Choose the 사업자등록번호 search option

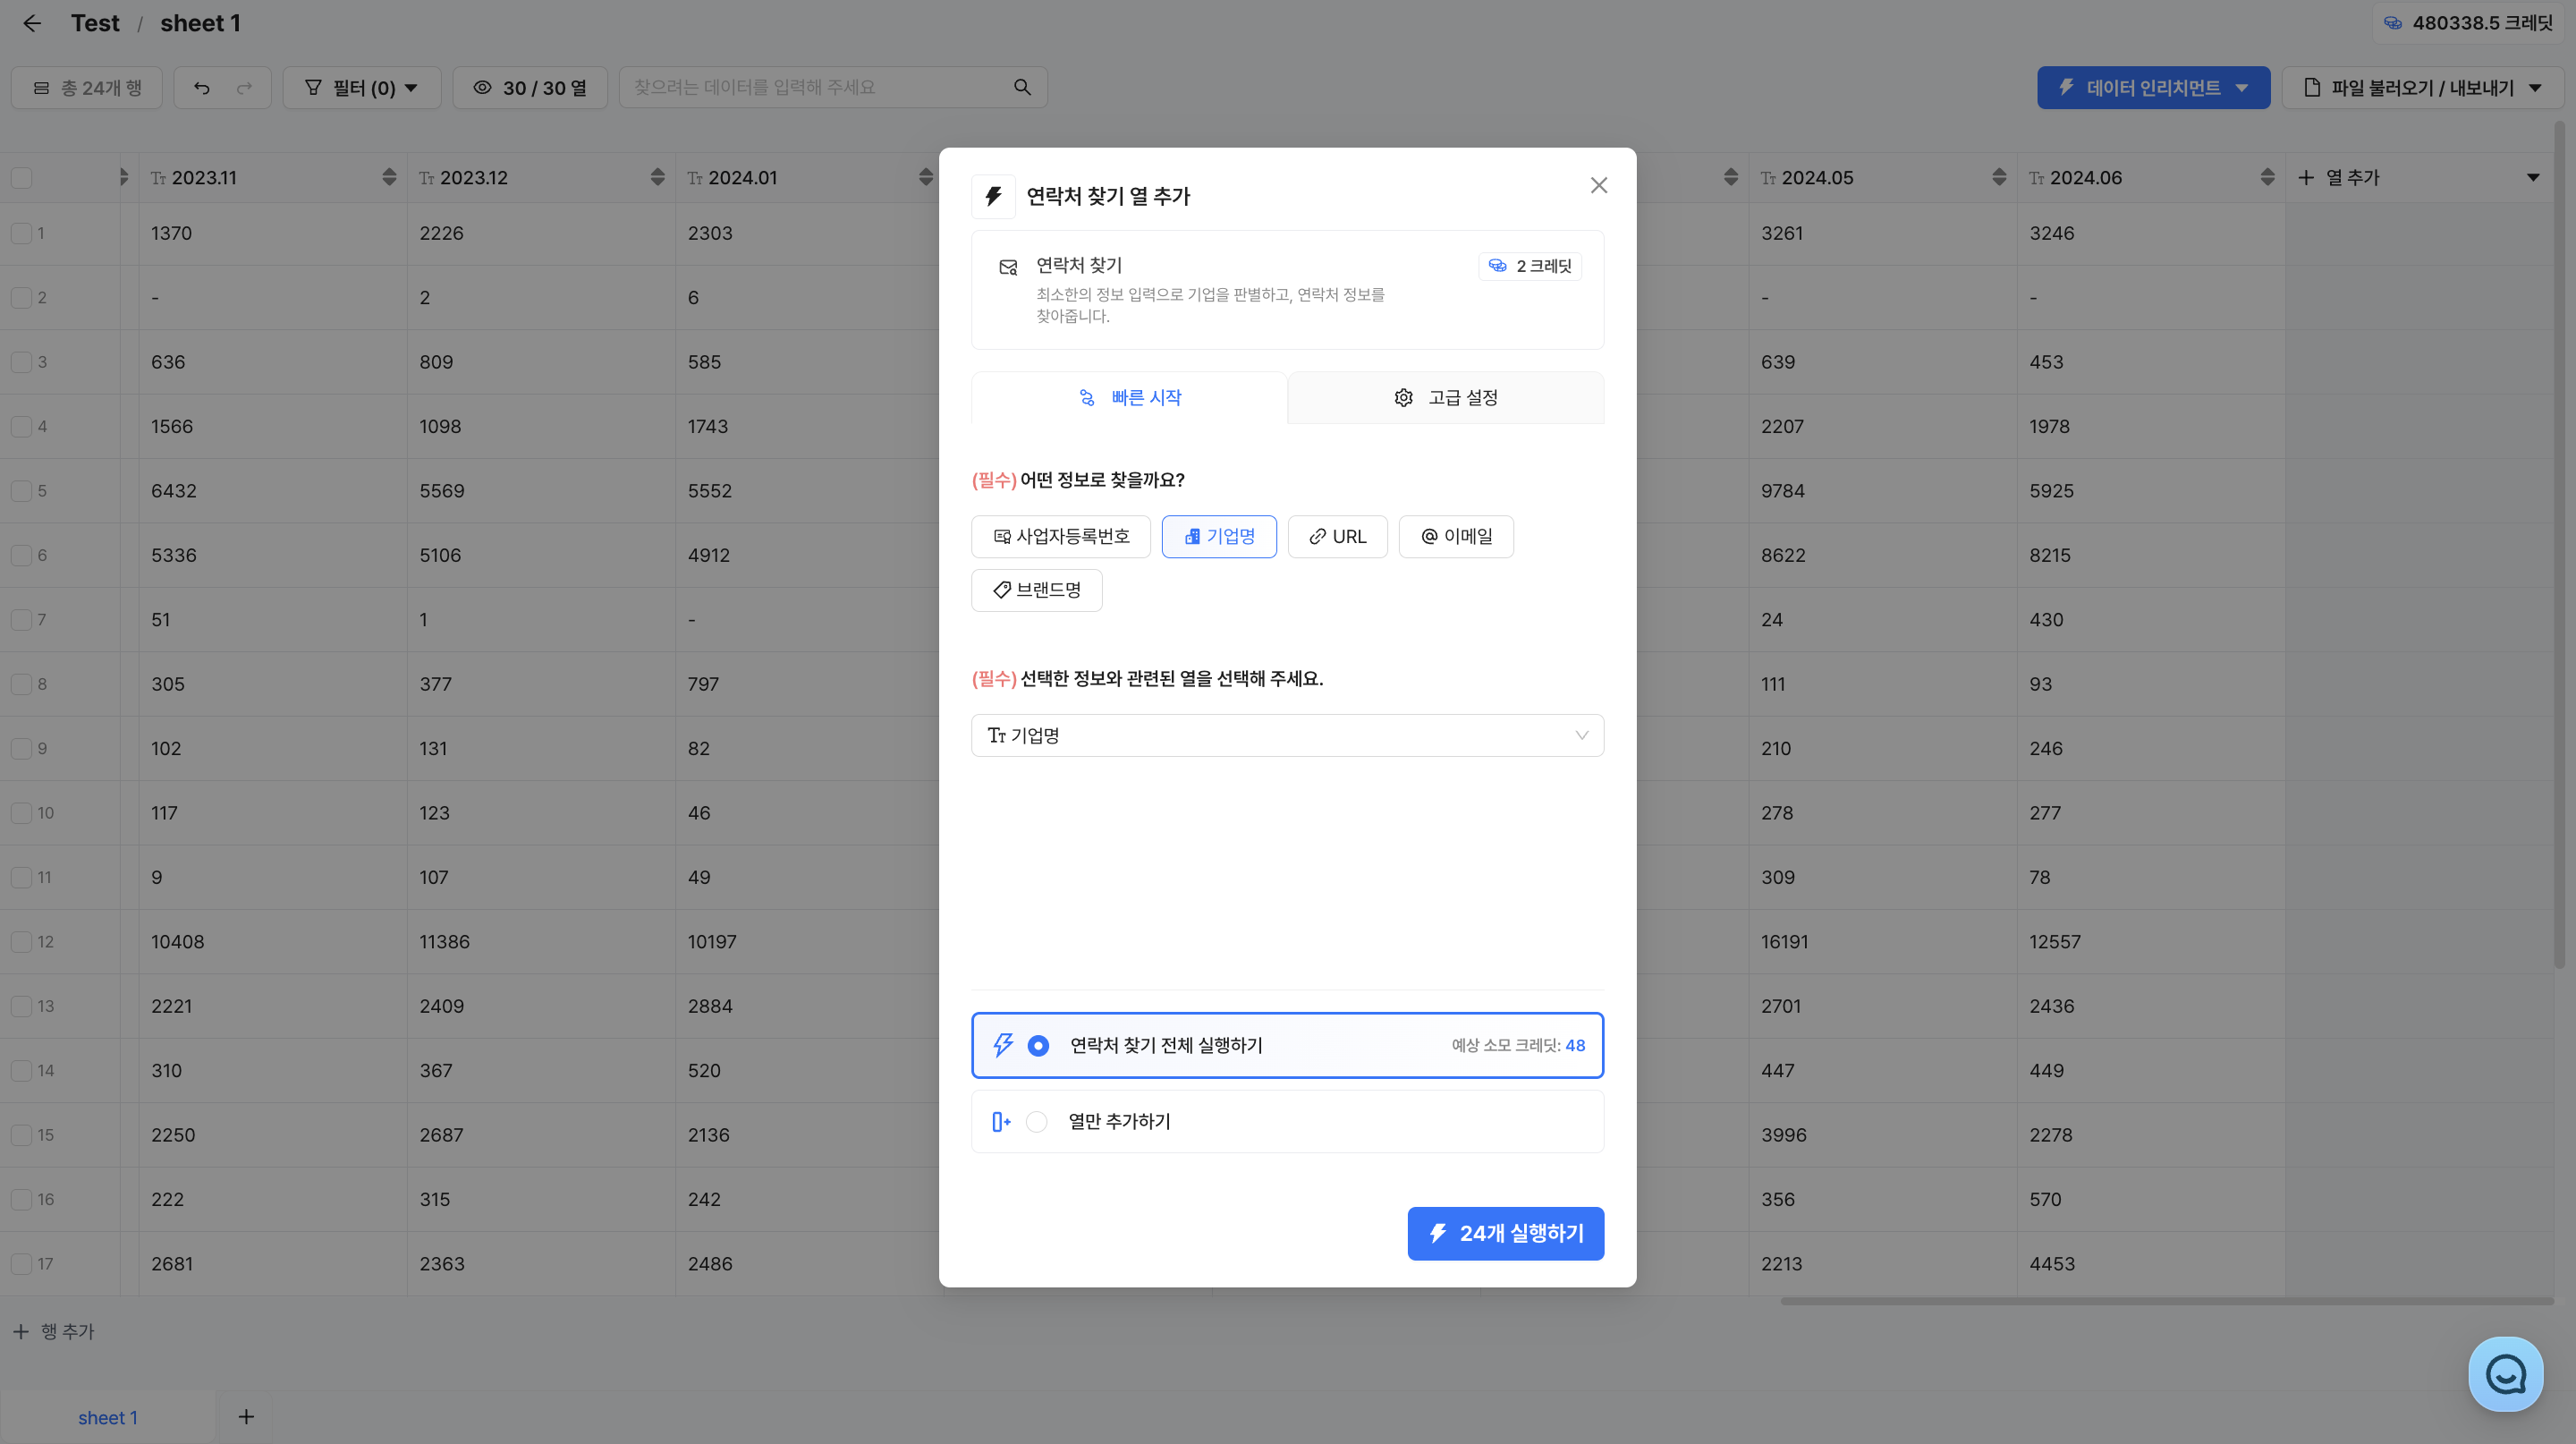pos(1061,537)
